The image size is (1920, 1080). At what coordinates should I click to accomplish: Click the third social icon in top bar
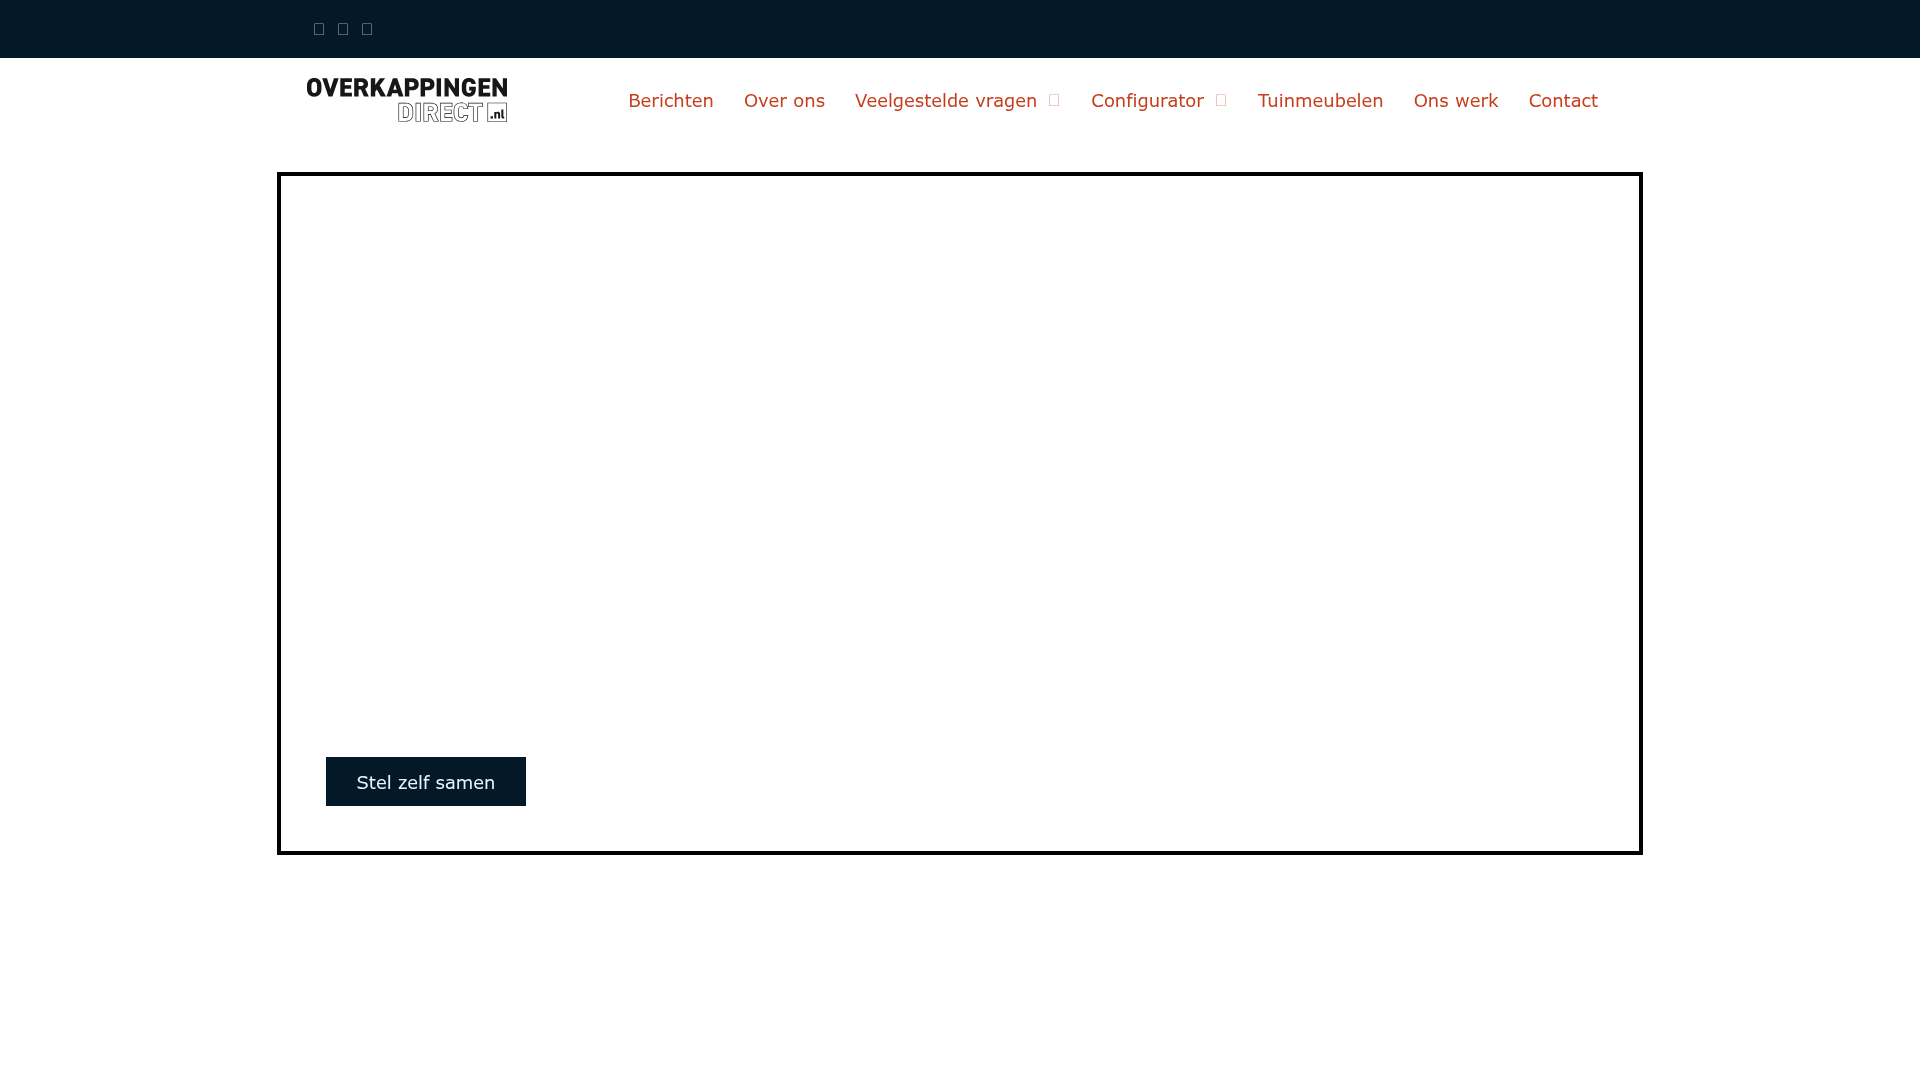367,29
